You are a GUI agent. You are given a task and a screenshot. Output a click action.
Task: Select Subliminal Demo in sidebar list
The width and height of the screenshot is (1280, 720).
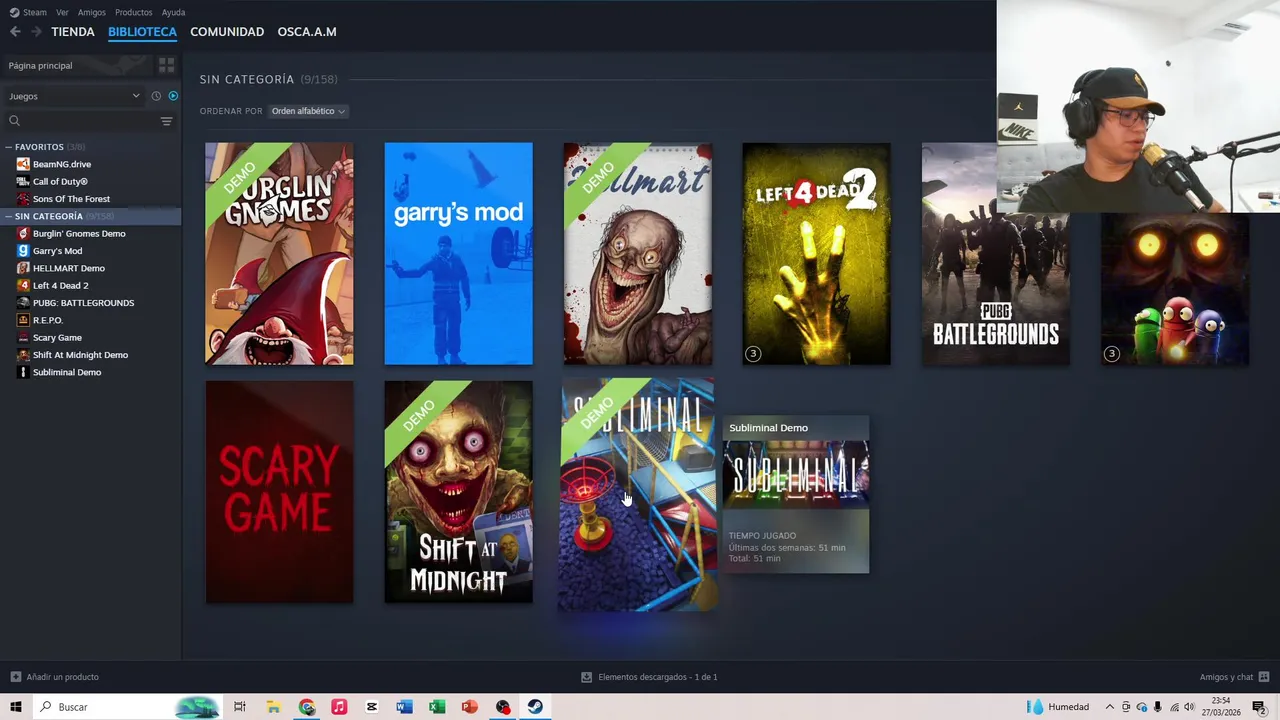67,372
